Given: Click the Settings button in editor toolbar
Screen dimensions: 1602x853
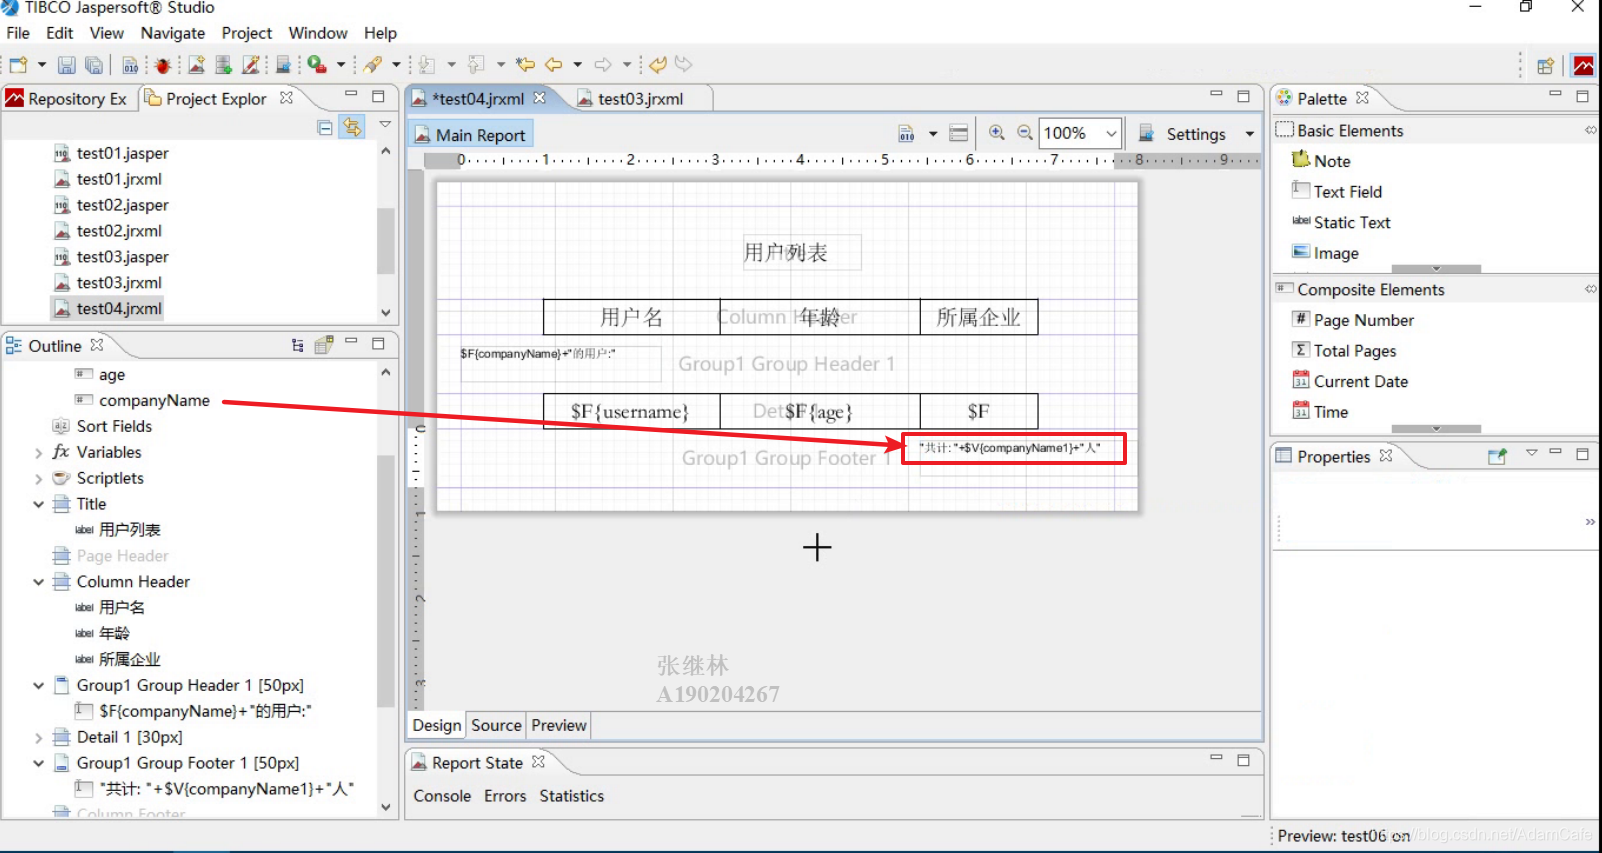Looking at the screenshot, I should (x=1183, y=134).
